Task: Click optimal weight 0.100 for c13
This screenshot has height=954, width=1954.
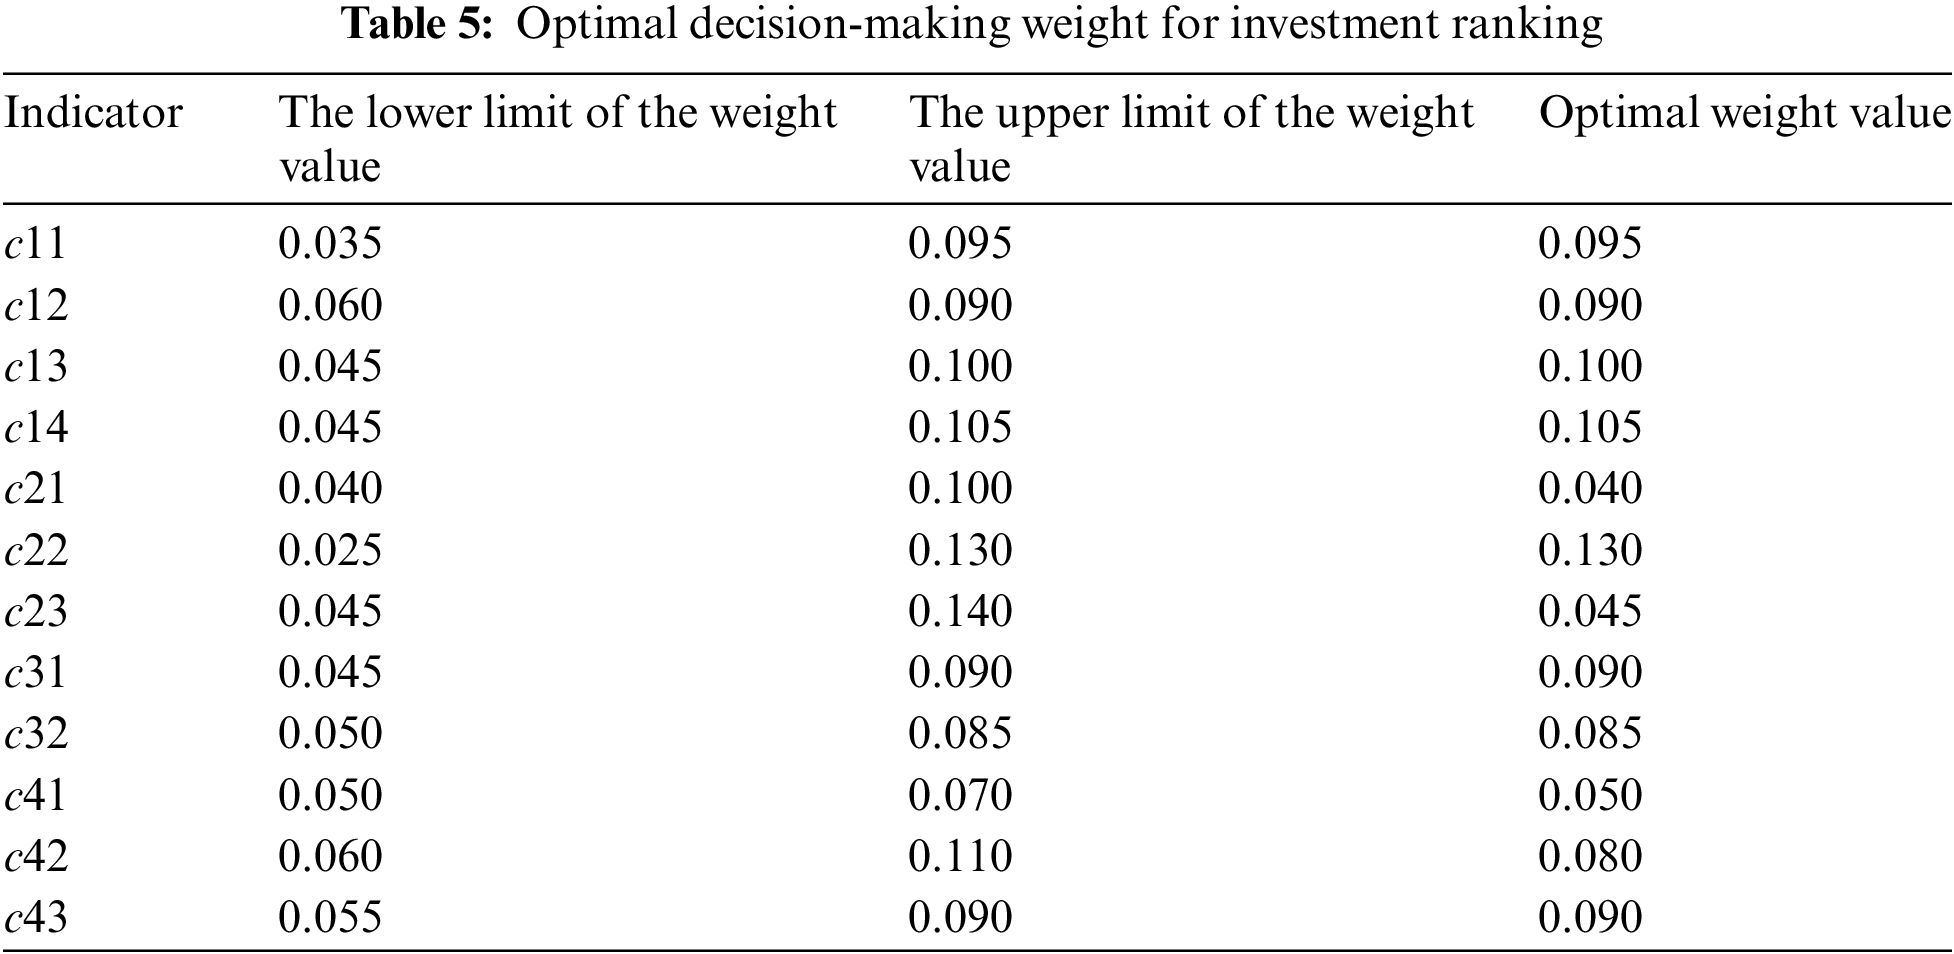Action: click(1590, 366)
